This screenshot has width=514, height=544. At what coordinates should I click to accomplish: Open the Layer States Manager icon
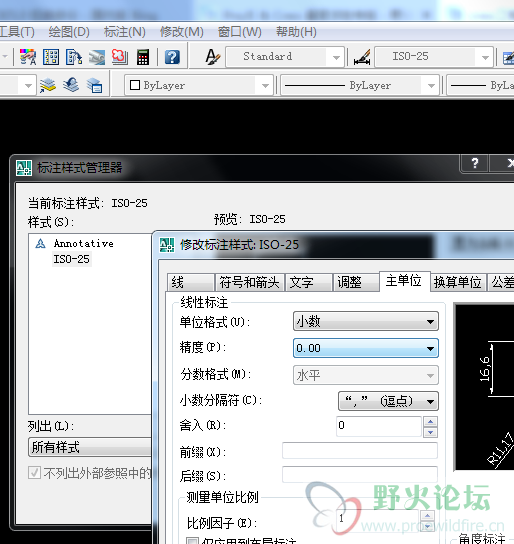tap(94, 85)
